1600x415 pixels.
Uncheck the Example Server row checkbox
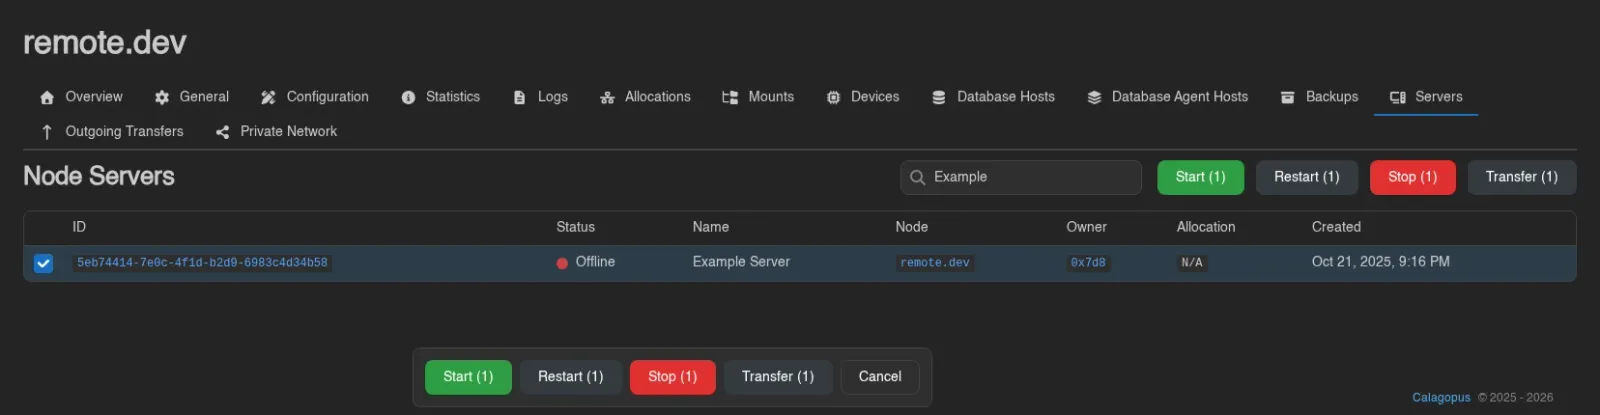coord(43,263)
